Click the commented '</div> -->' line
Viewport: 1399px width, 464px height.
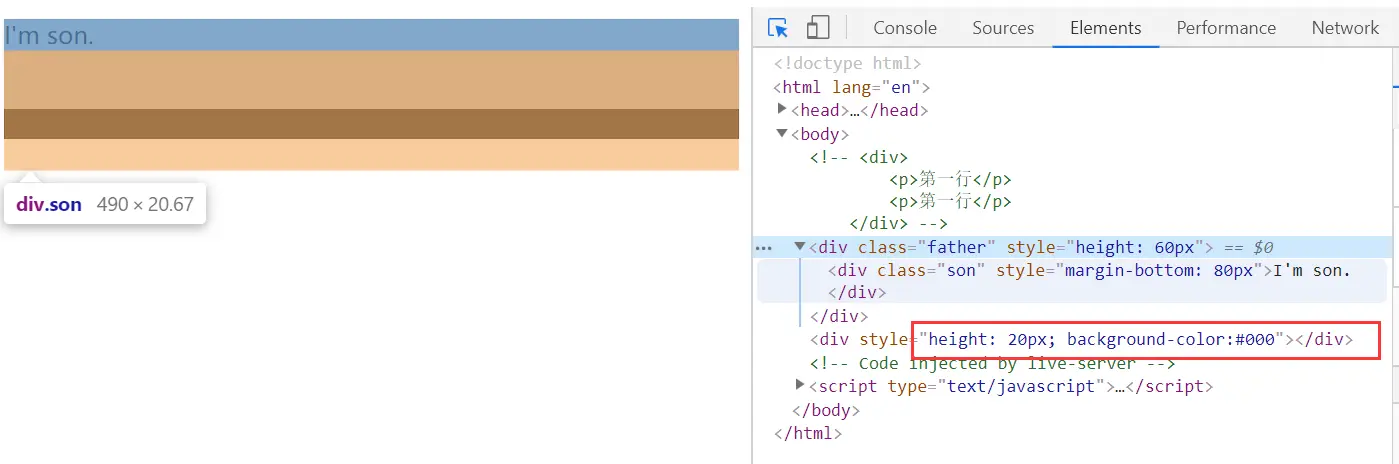tap(898, 224)
